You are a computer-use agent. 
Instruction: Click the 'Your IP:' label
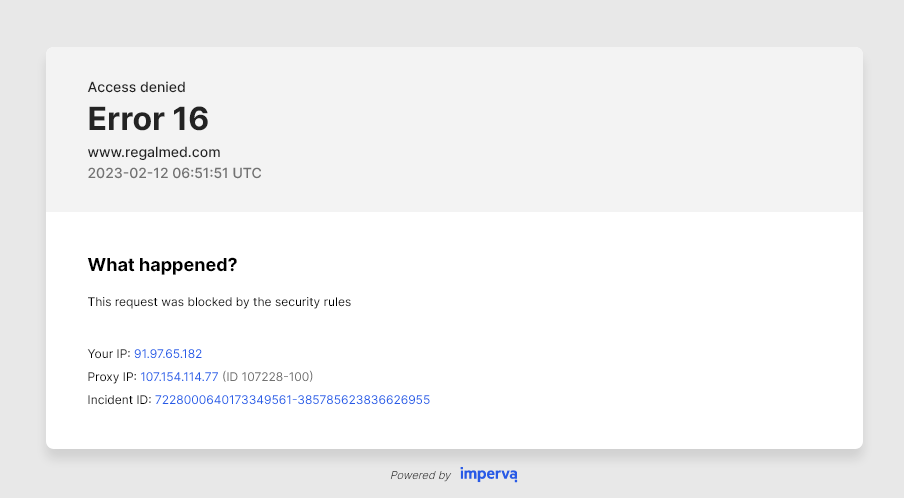[x=109, y=354]
